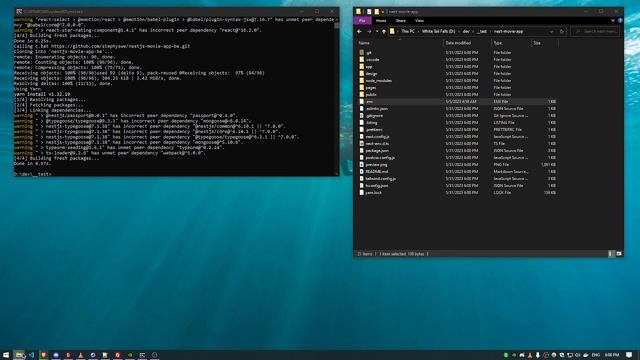Image resolution: width=640 pixels, height=360 pixels.
Task: Click the Properties quick access toolbar icon
Action: point(369,11)
